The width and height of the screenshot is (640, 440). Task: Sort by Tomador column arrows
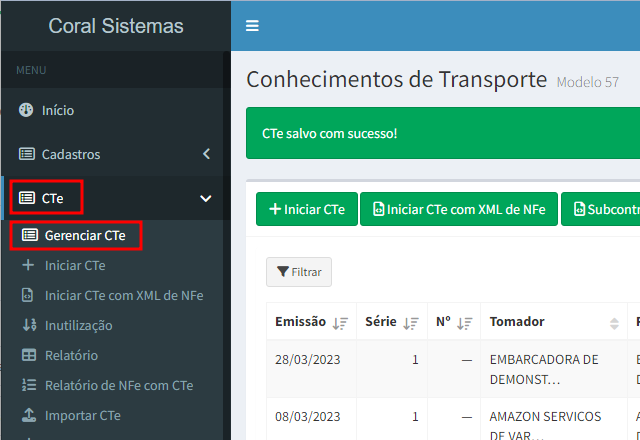pyautogui.click(x=614, y=322)
